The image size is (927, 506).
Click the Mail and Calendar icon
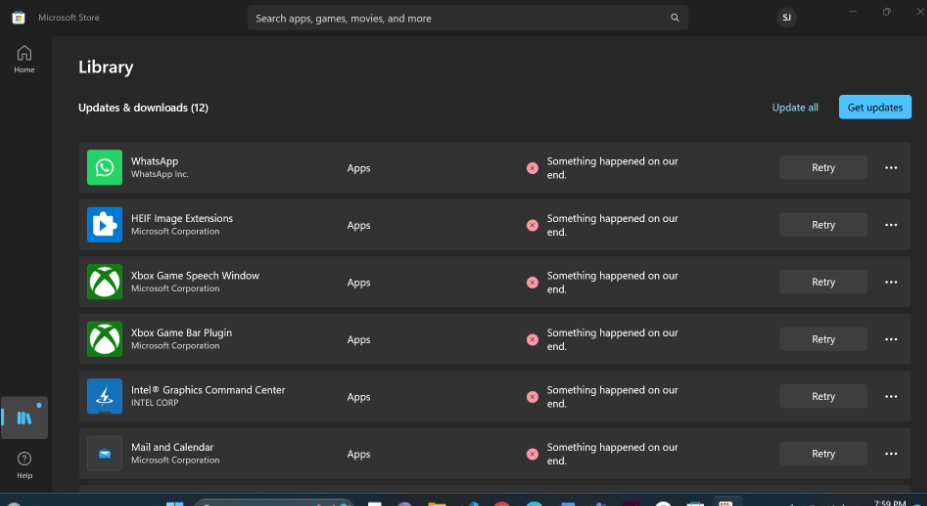105,453
